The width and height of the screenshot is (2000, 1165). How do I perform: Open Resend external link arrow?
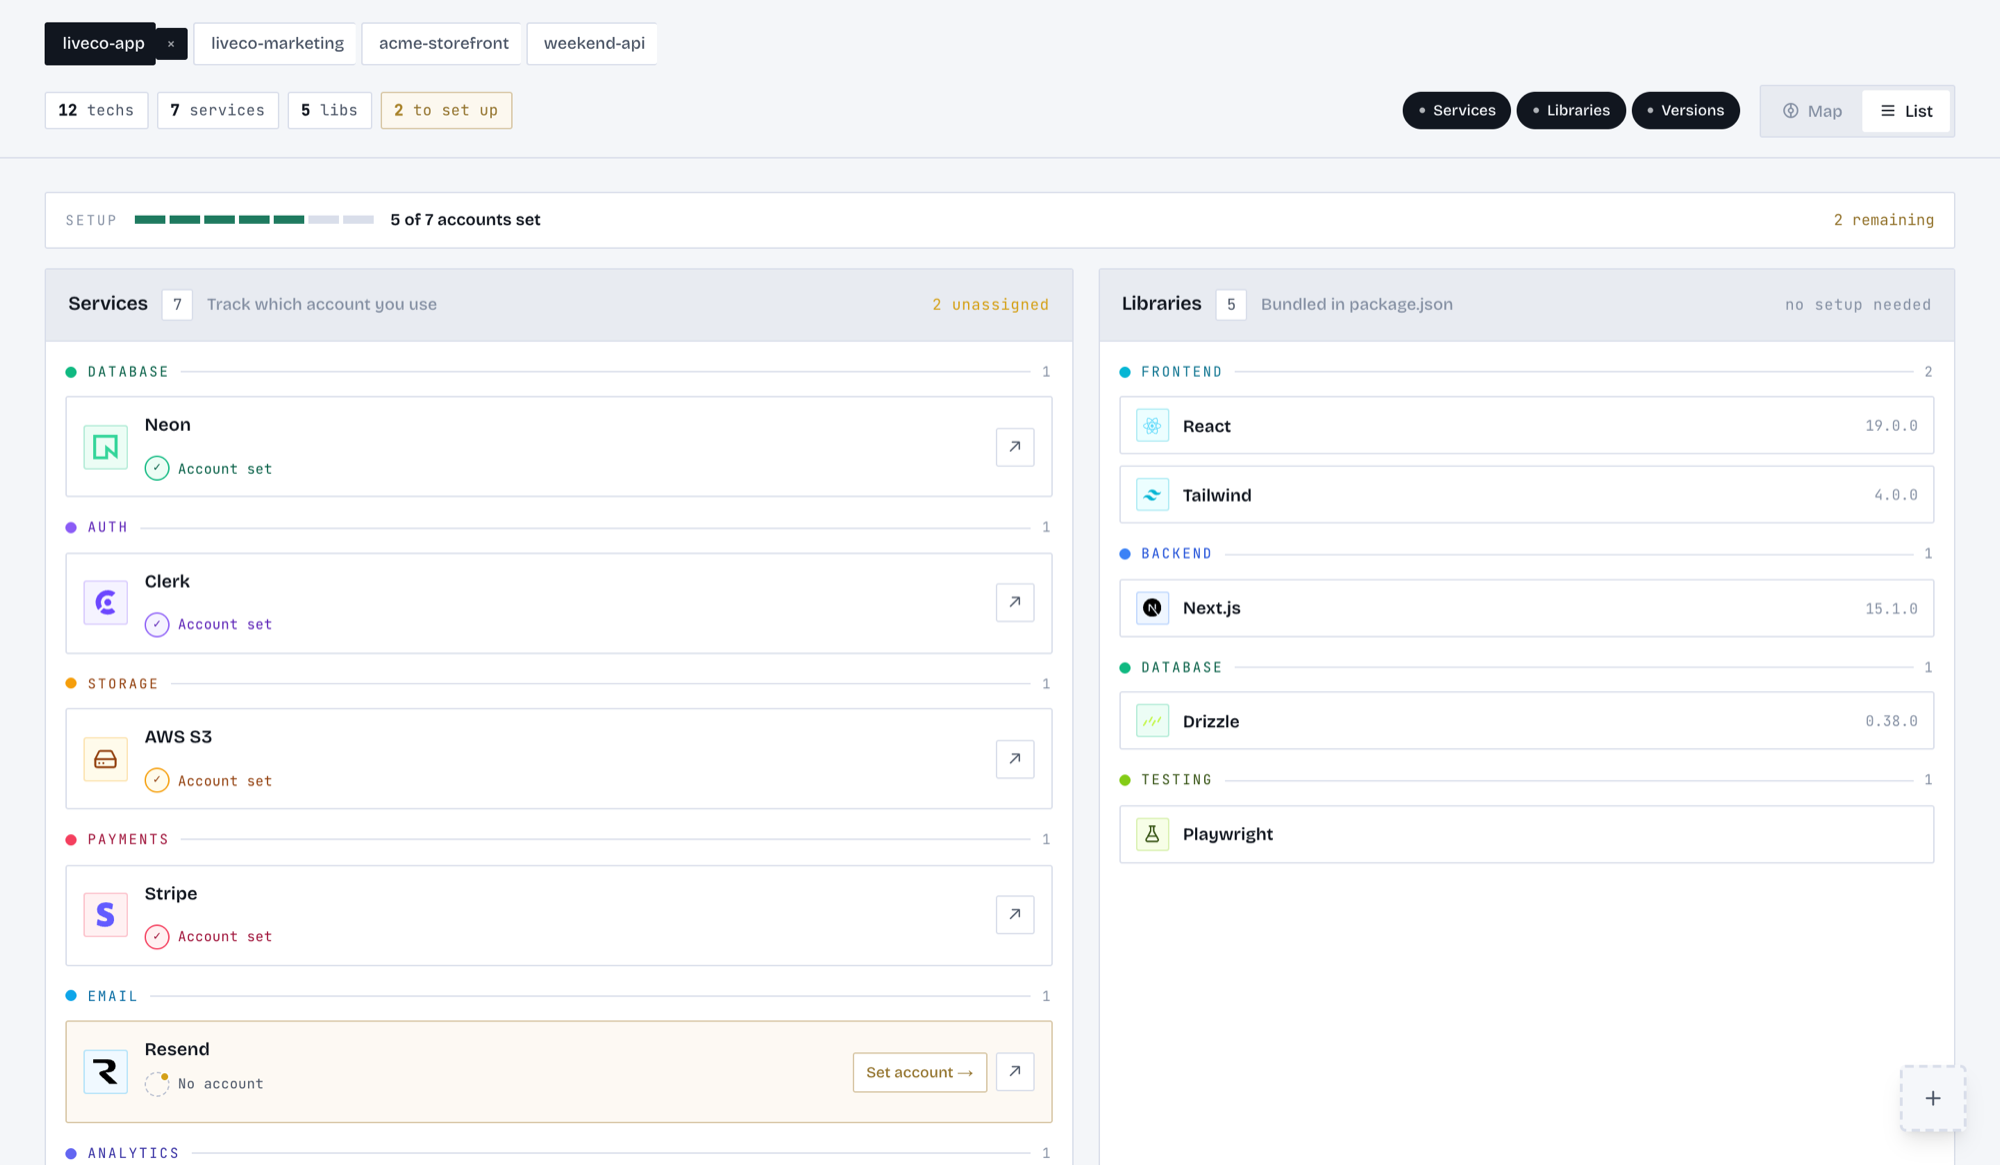(x=1014, y=1072)
